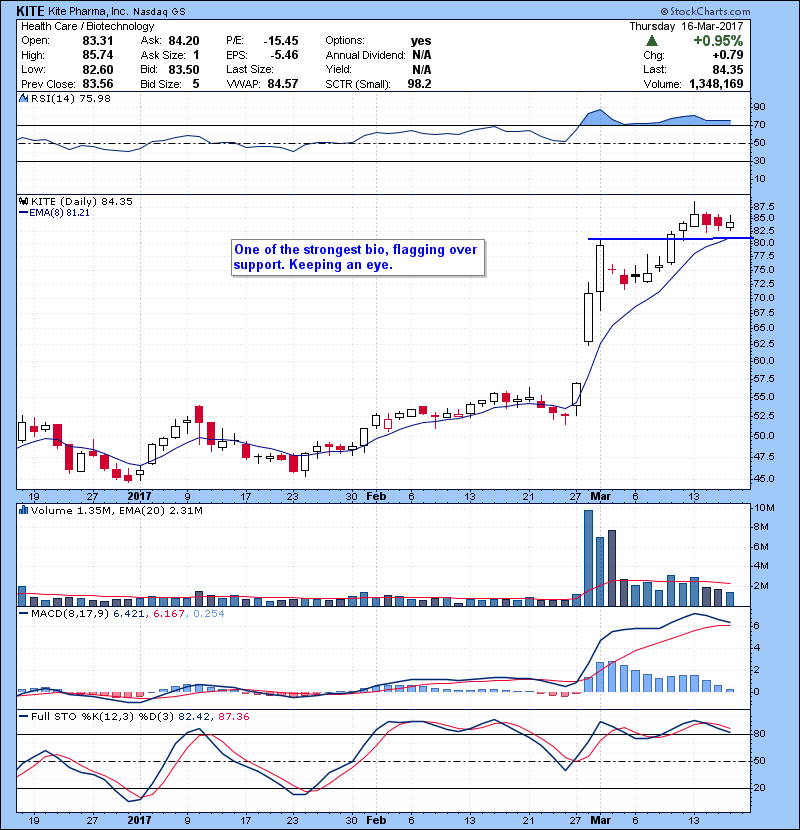800x830 pixels.
Task: Click the MACD signal value 6.167
Action: (168, 614)
